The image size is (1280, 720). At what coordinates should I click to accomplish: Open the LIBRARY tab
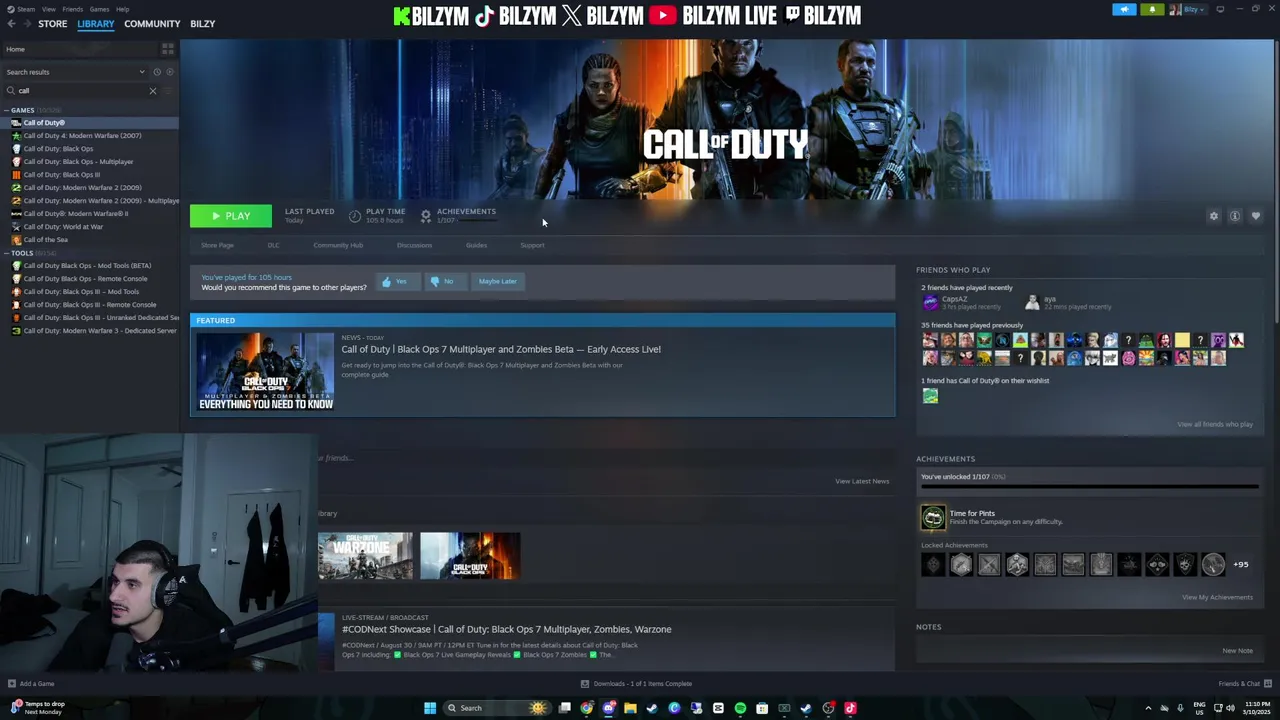pos(96,24)
